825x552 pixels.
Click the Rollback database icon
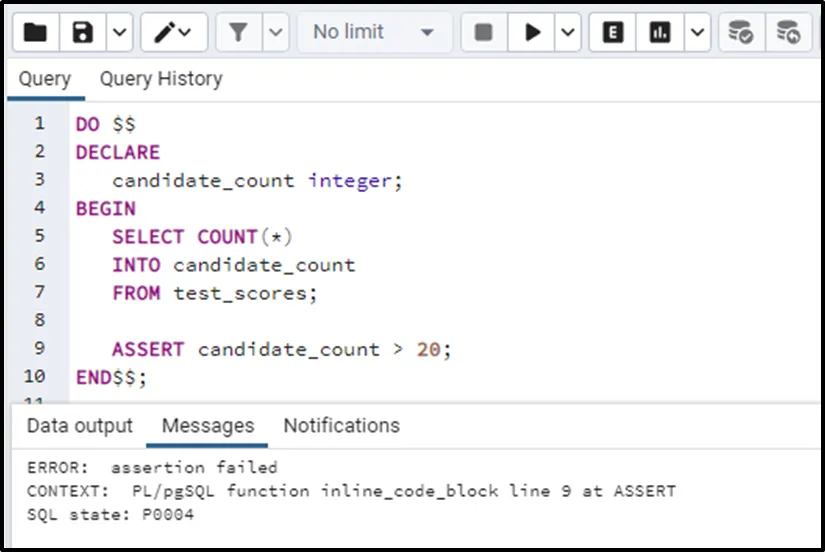789,33
